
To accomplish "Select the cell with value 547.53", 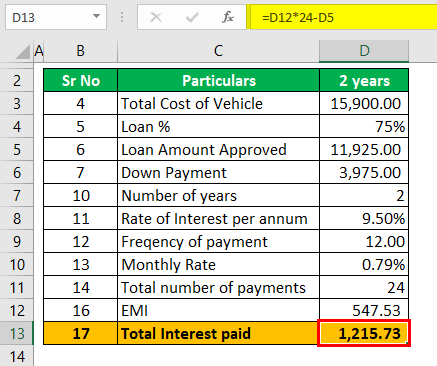I will 364,310.
